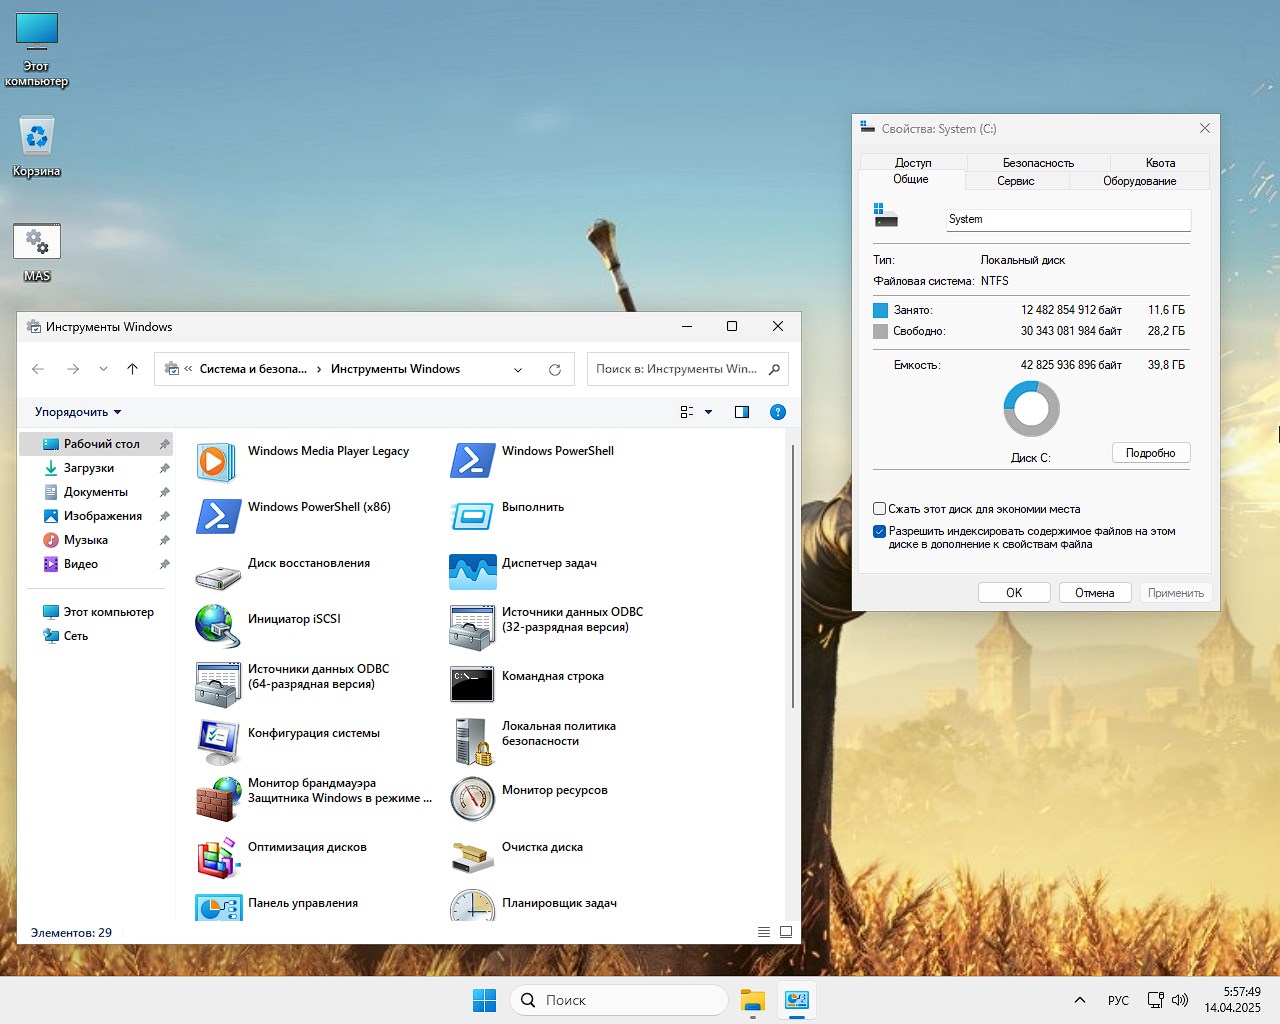The height and width of the screenshot is (1024, 1280).
Task: Click Система и безопа... breadcrumb
Action: pos(253,369)
